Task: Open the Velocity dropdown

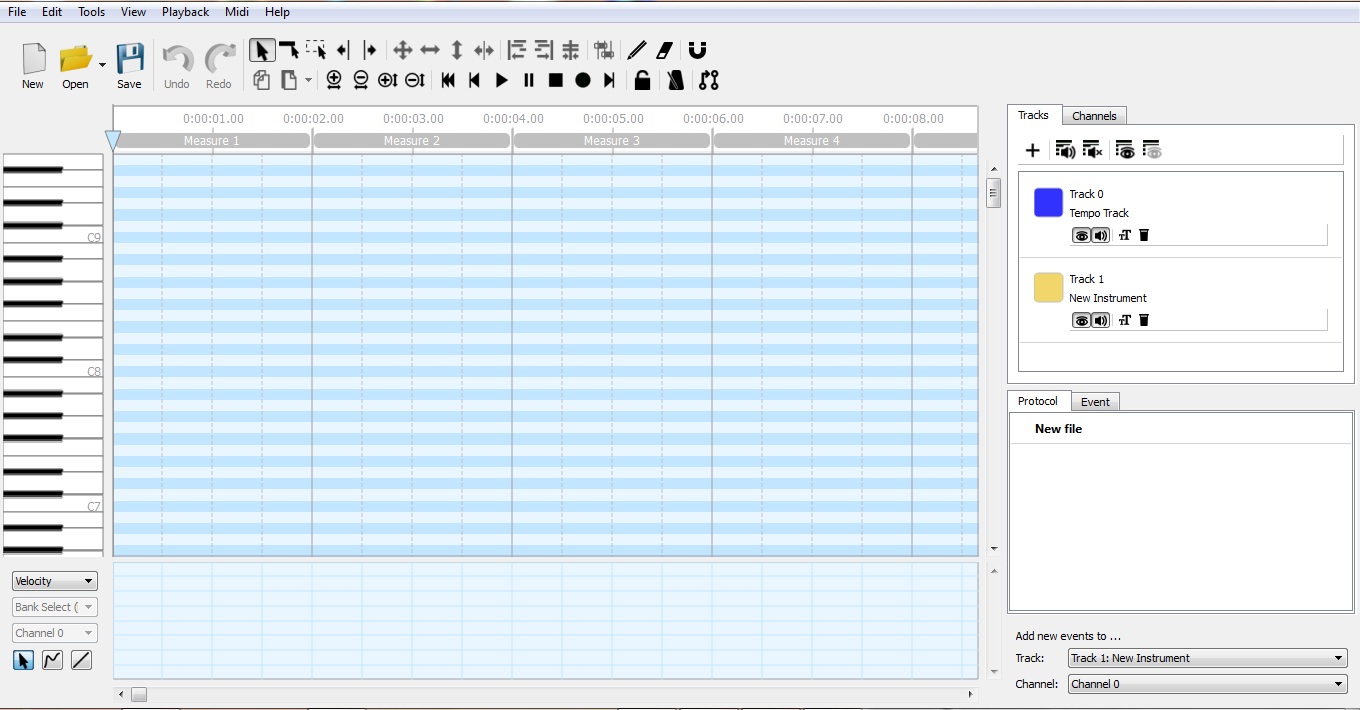Action: tap(55, 581)
